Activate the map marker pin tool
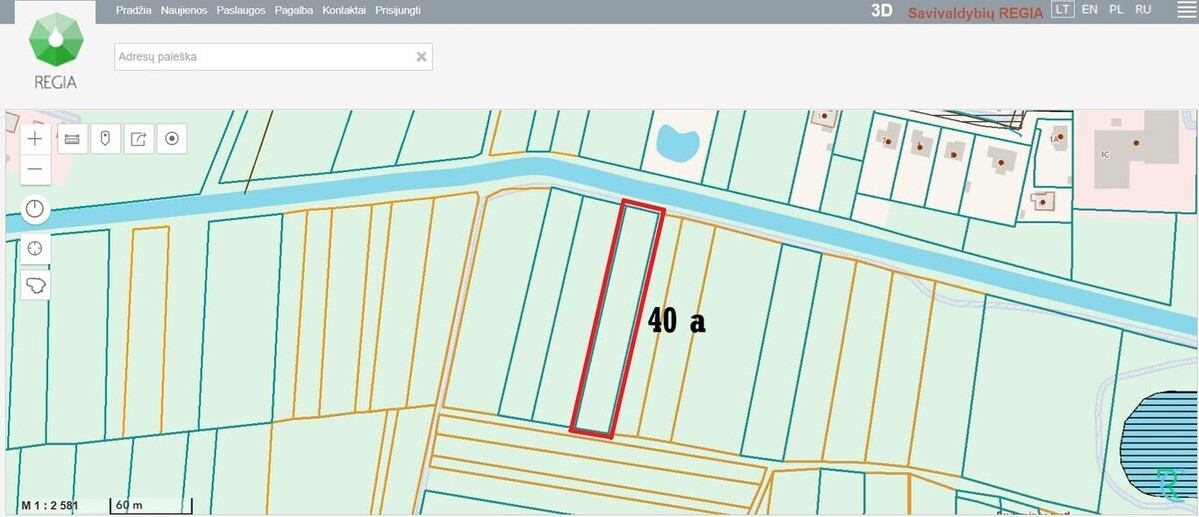The width and height of the screenshot is (1199, 517). click(106, 139)
